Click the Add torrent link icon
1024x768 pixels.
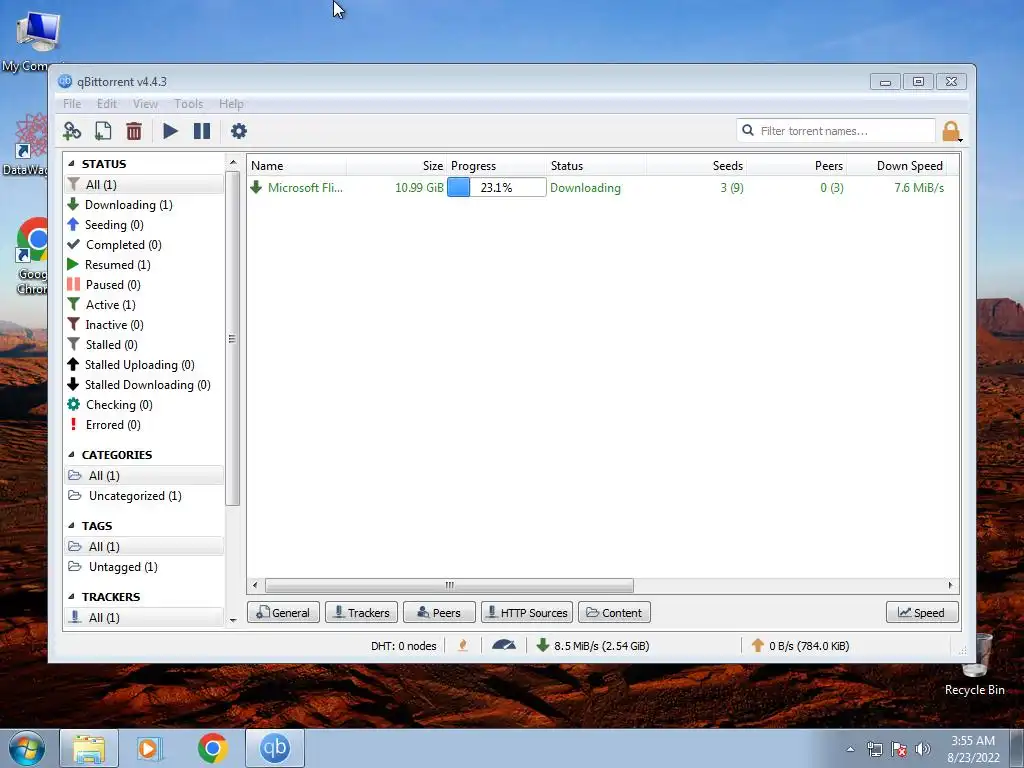[x=72, y=131]
